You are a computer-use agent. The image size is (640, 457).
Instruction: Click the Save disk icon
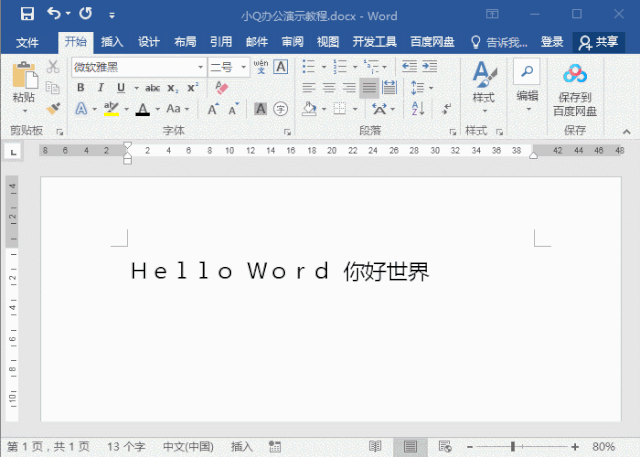tap(27, 14)
